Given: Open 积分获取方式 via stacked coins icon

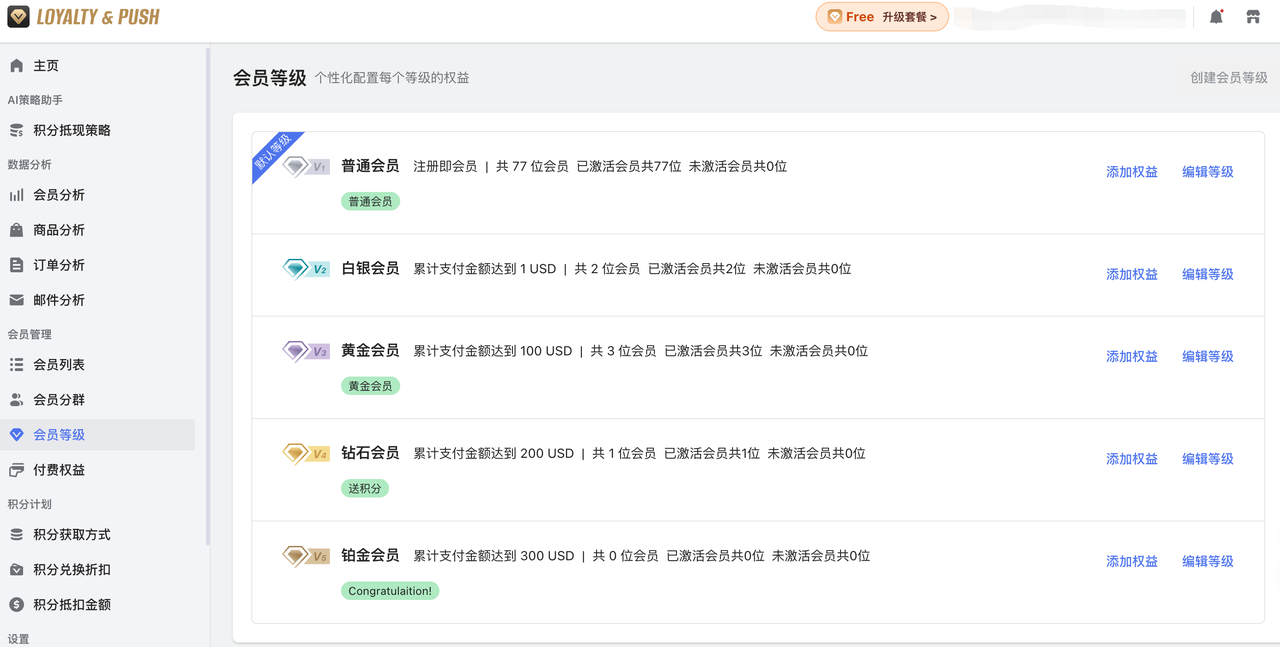Looking at the screenshot, I should [x=18, y=534].
